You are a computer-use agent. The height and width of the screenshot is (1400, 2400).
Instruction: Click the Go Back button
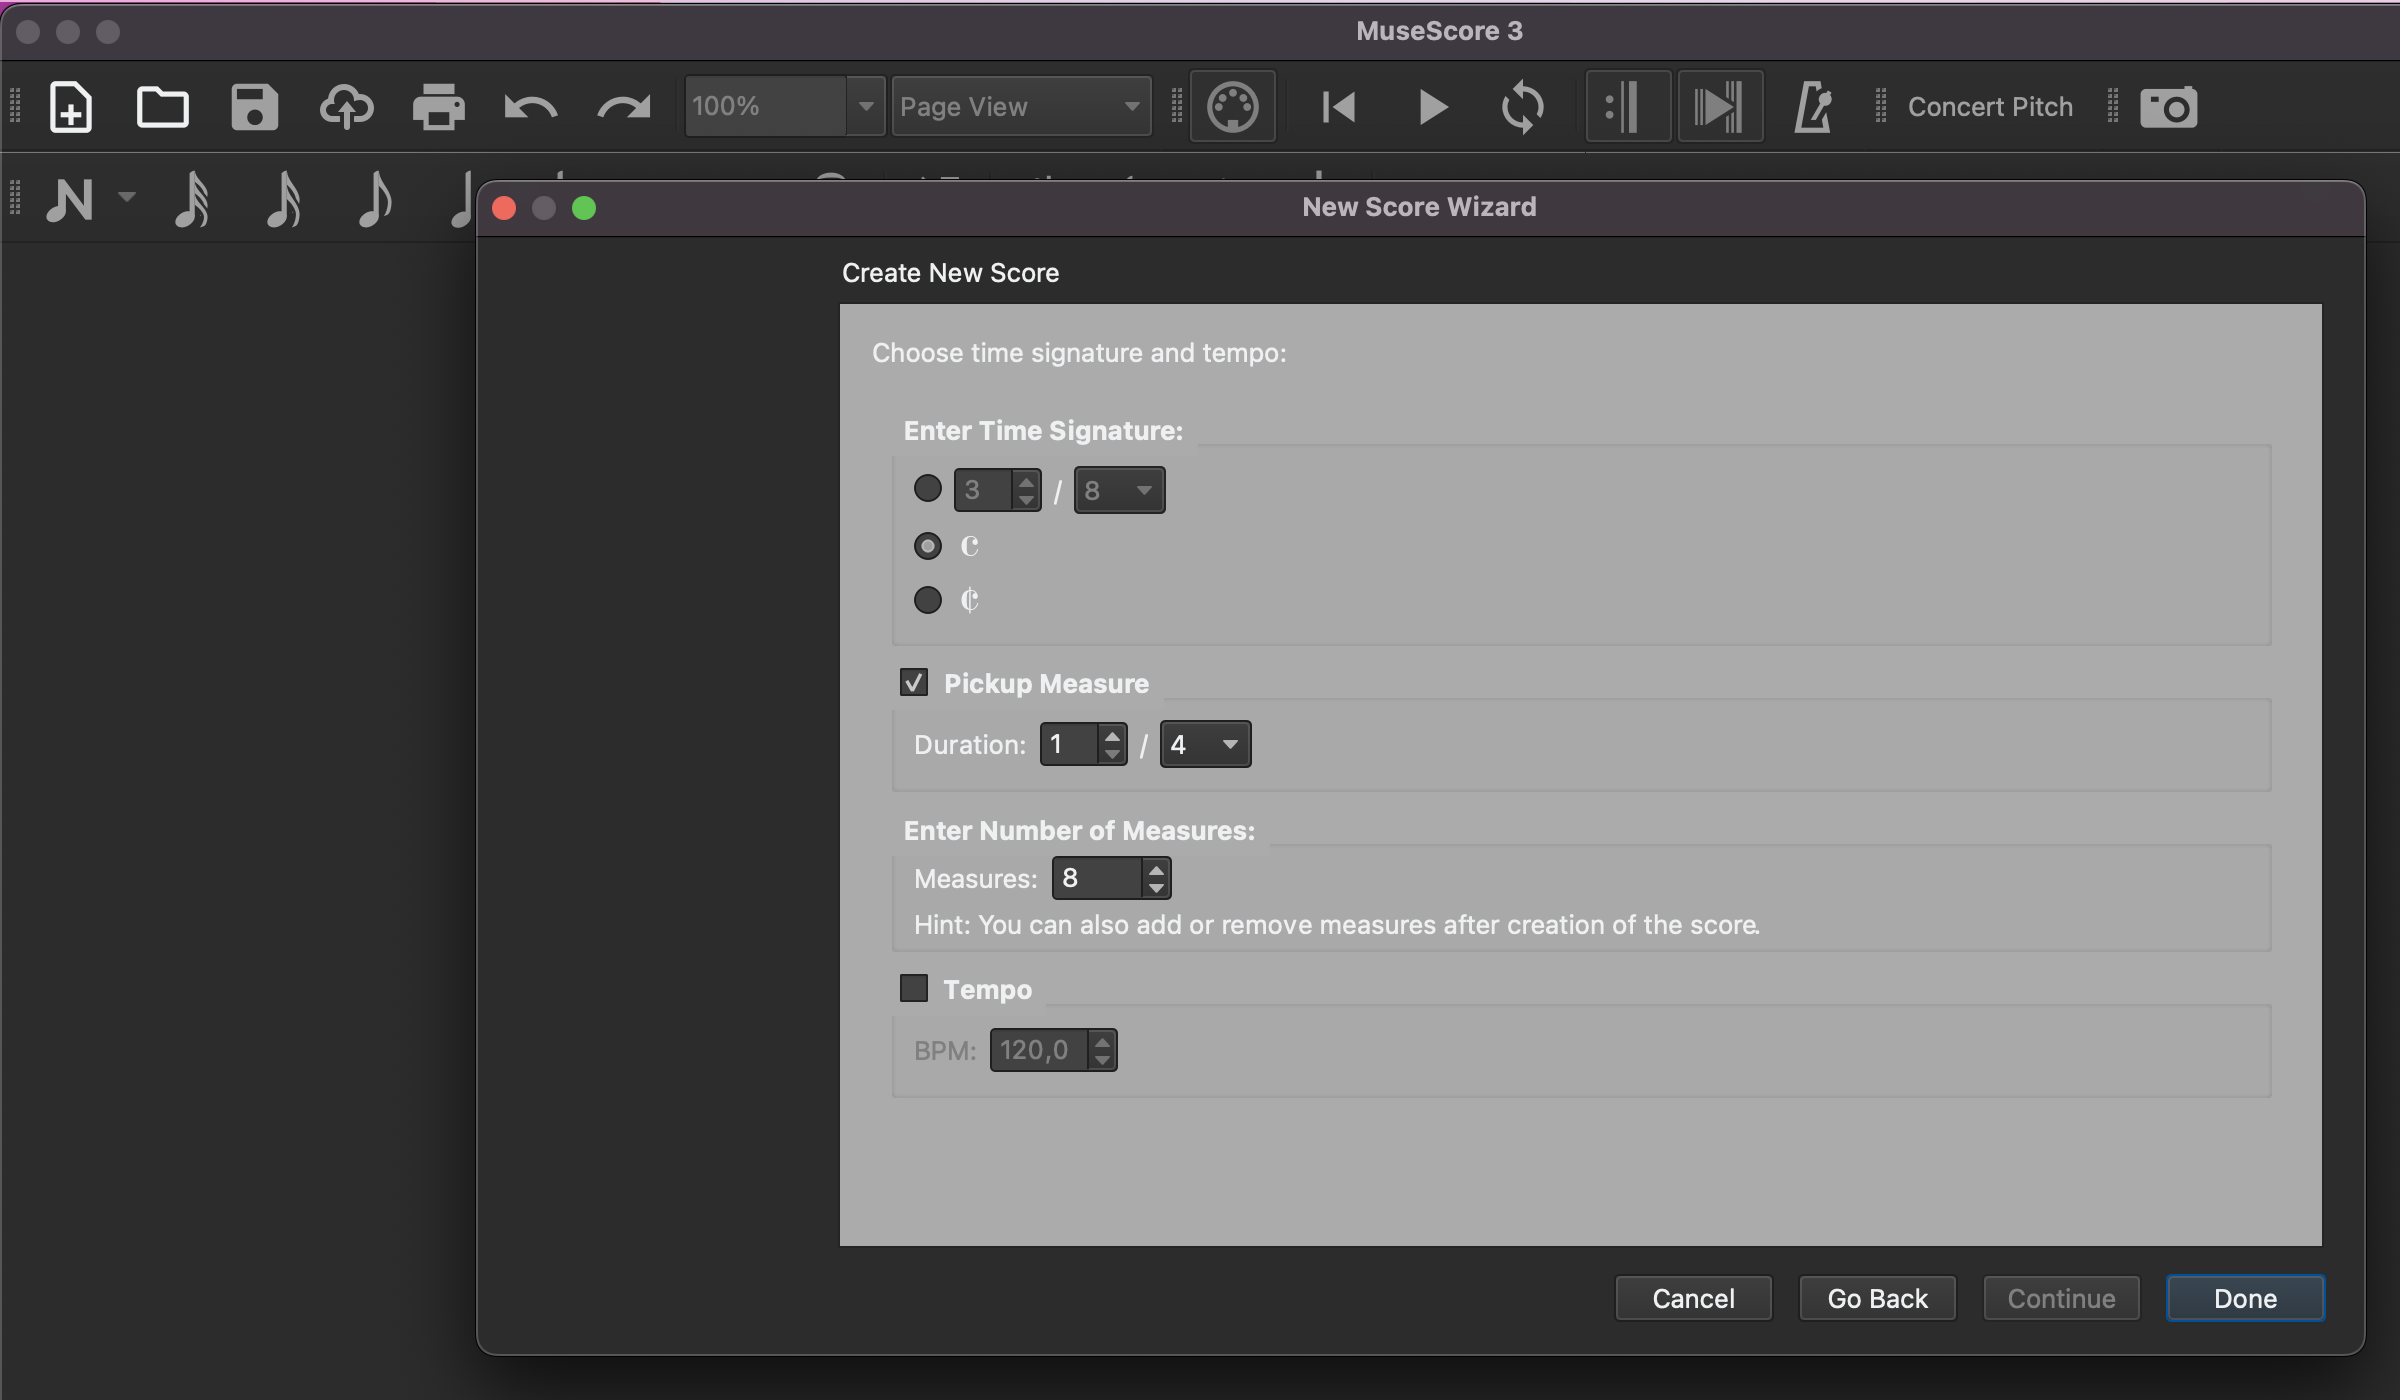pos(1877,1300)
